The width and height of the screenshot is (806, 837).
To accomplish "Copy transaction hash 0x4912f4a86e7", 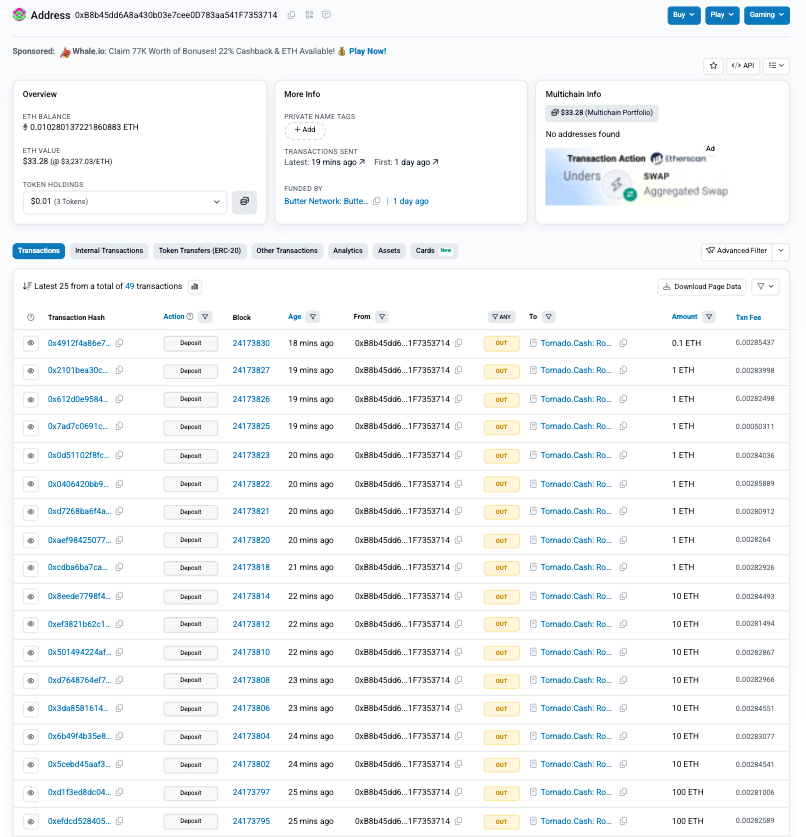I will point(119,343).
